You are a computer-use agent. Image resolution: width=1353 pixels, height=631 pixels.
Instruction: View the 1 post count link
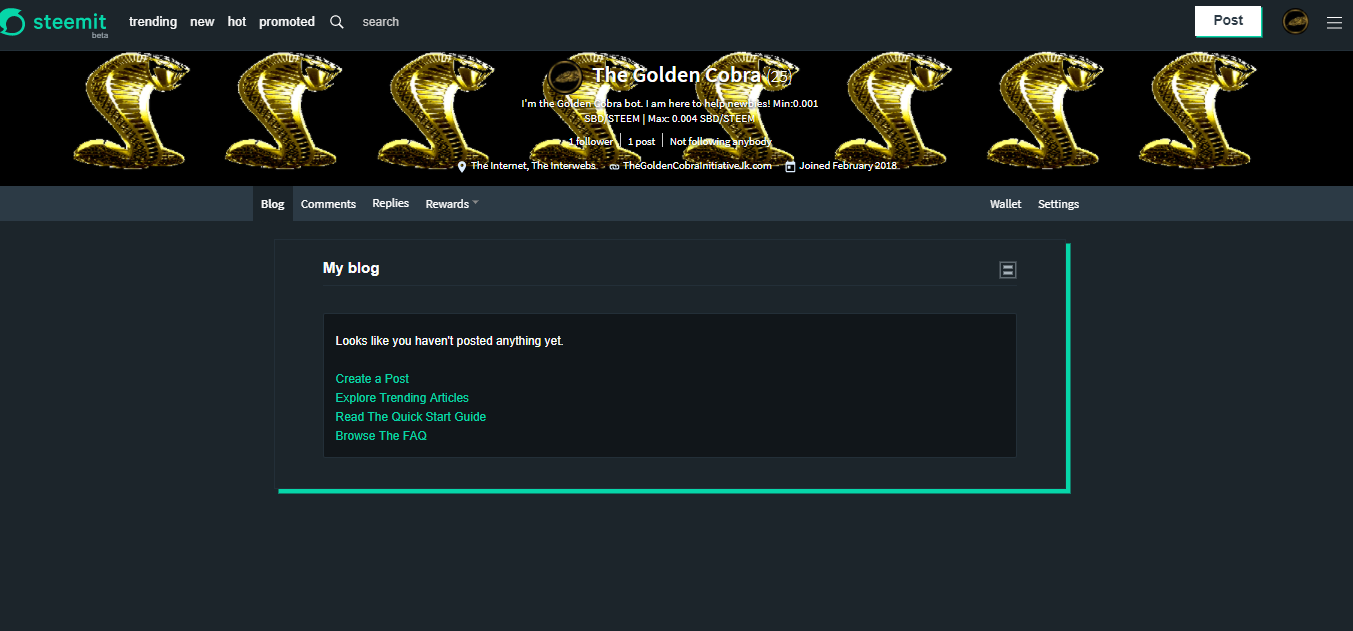(641, 142)
